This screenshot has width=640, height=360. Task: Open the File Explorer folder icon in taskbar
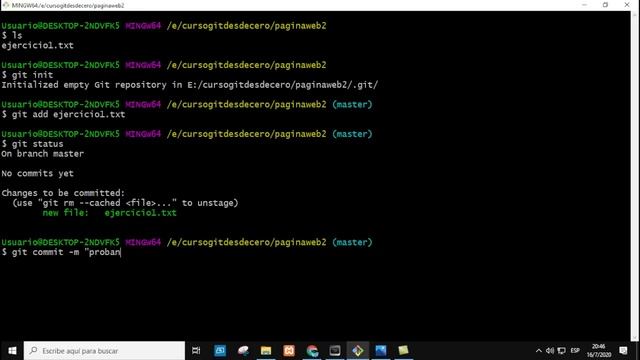coord(266,351)
